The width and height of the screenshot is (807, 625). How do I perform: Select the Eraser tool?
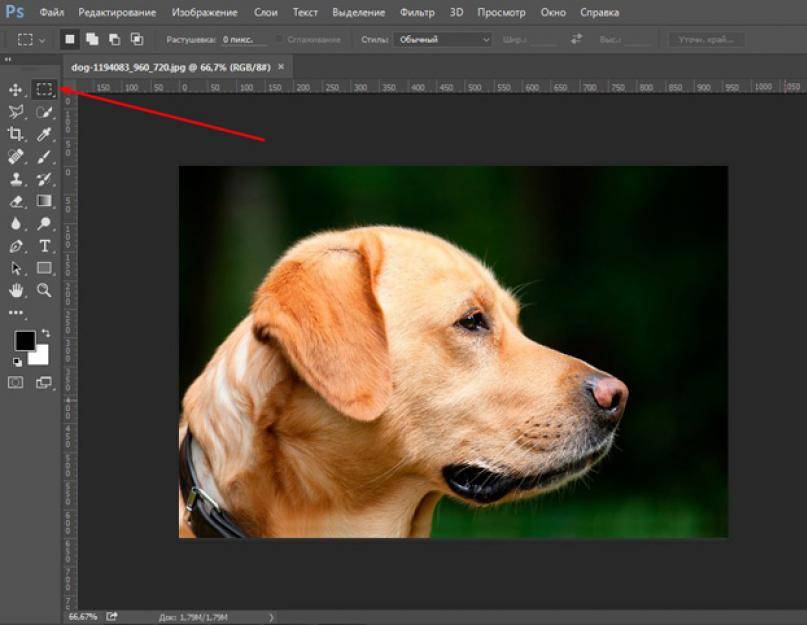(15, 201)
